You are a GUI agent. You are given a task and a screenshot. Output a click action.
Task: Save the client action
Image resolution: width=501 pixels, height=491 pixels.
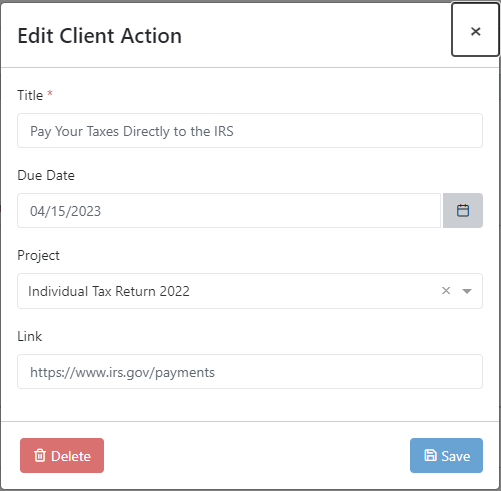click(446, 455)
